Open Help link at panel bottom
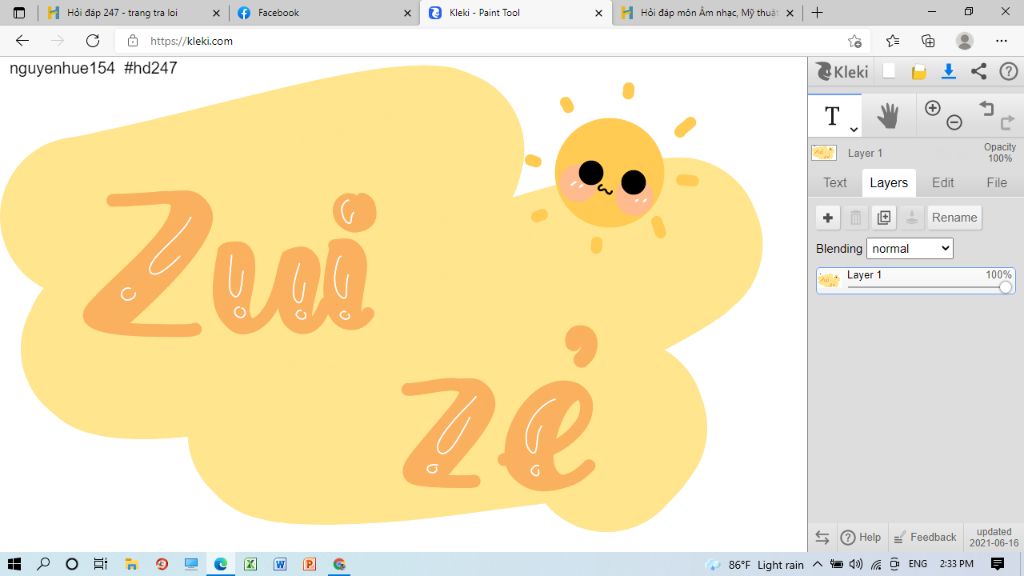The height and width of the screenshot is (576, 1024). point(861,537)
